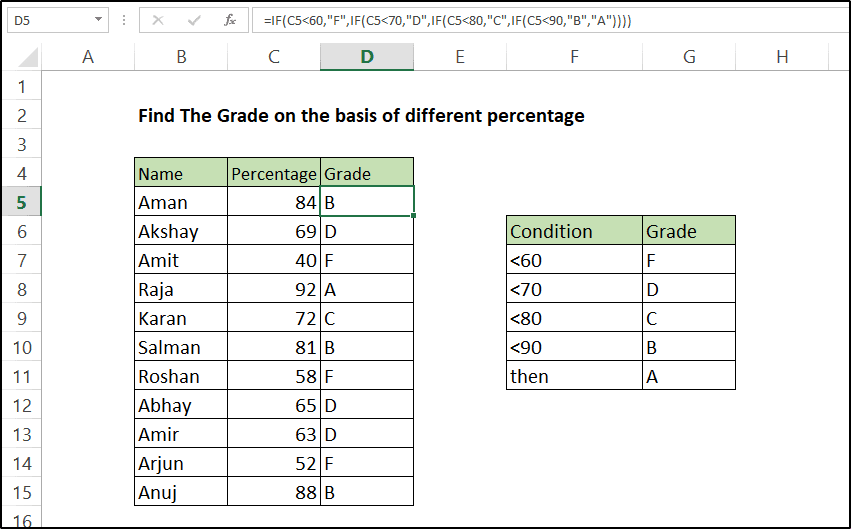Select column D header
The height and width of the screenshot is (529, 851).
pyautogui.click(x=367, y=57)
